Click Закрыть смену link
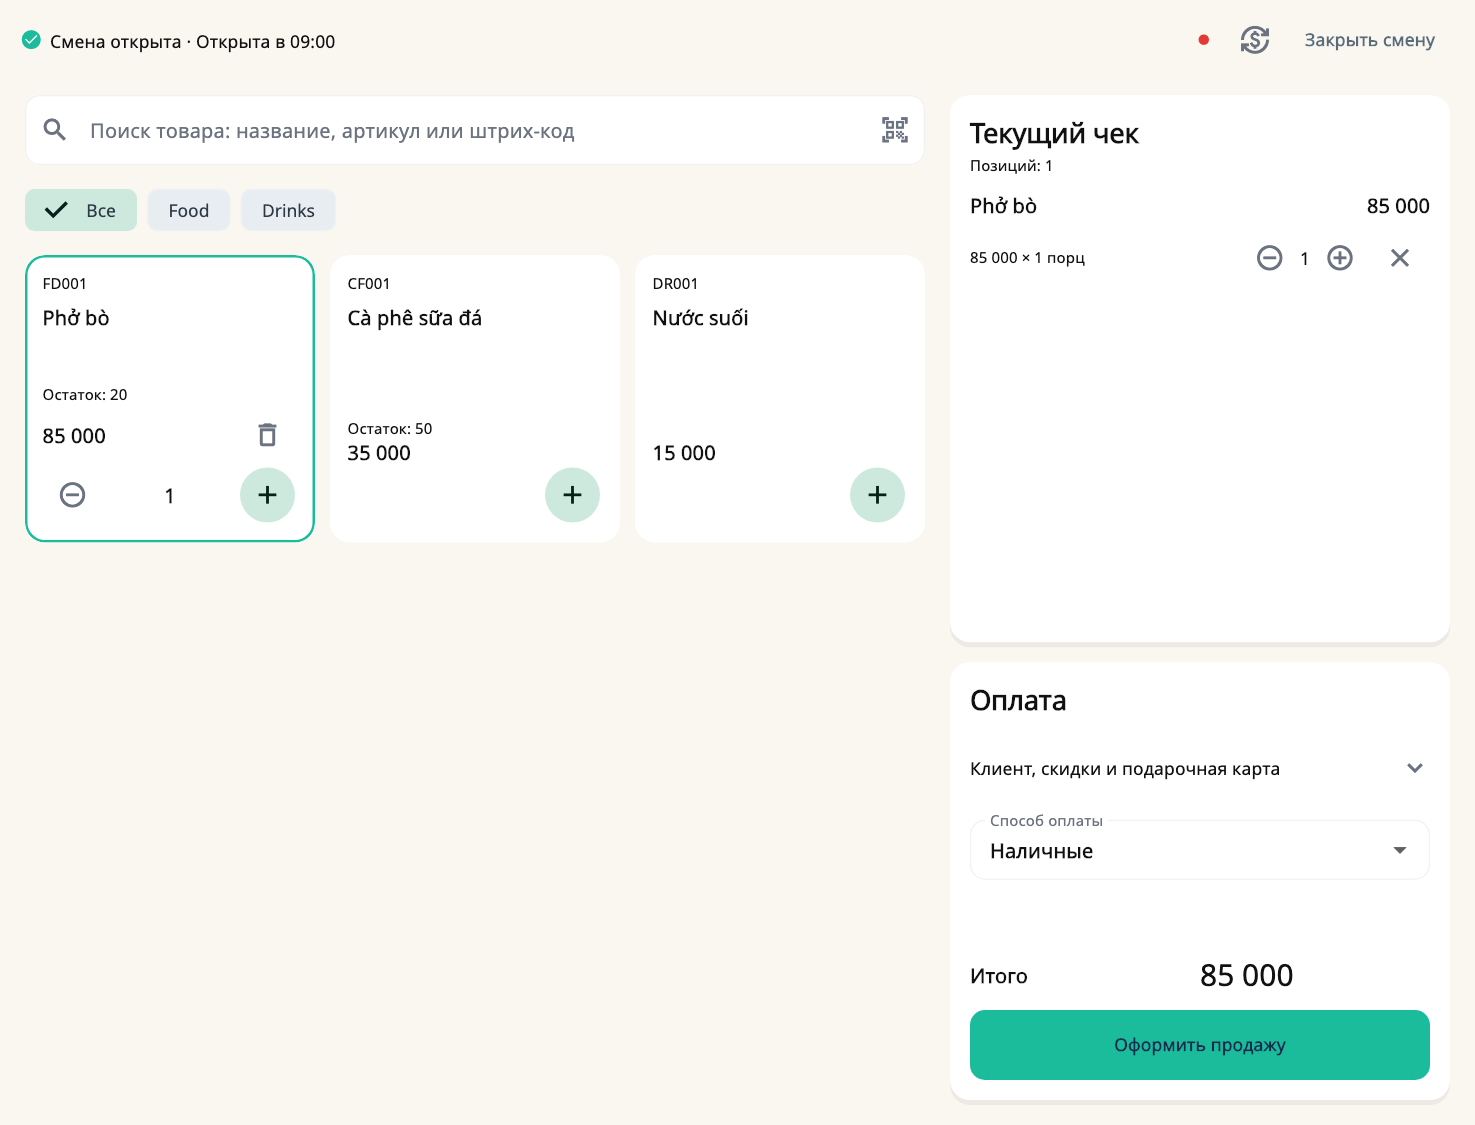The image size is (1475, 1125). click(x=1369, y=40)
